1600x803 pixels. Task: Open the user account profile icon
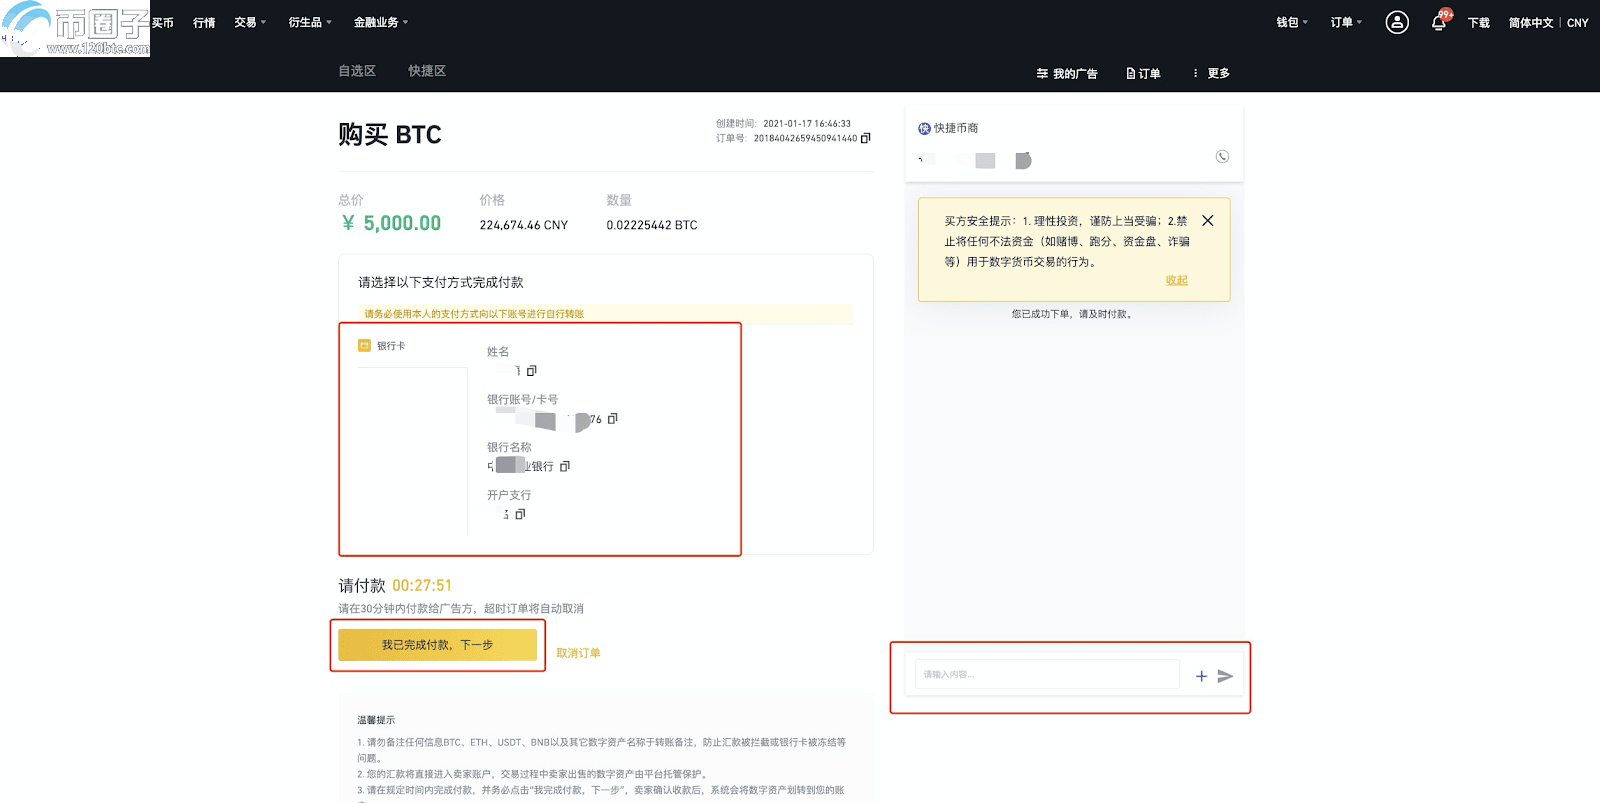[1397, 22]
